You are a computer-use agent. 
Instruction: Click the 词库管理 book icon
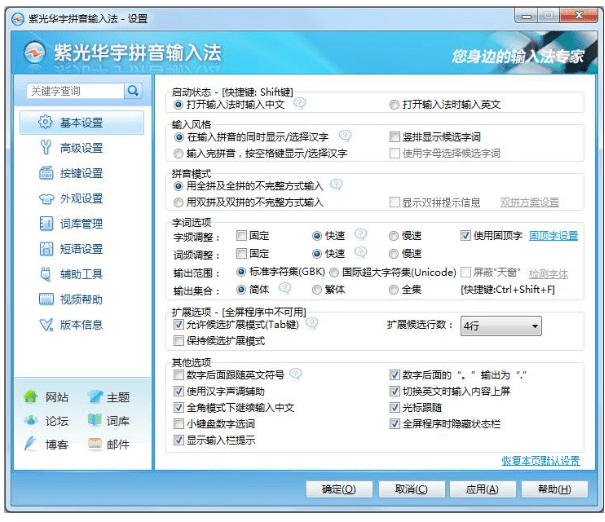(x=46, y=223)
